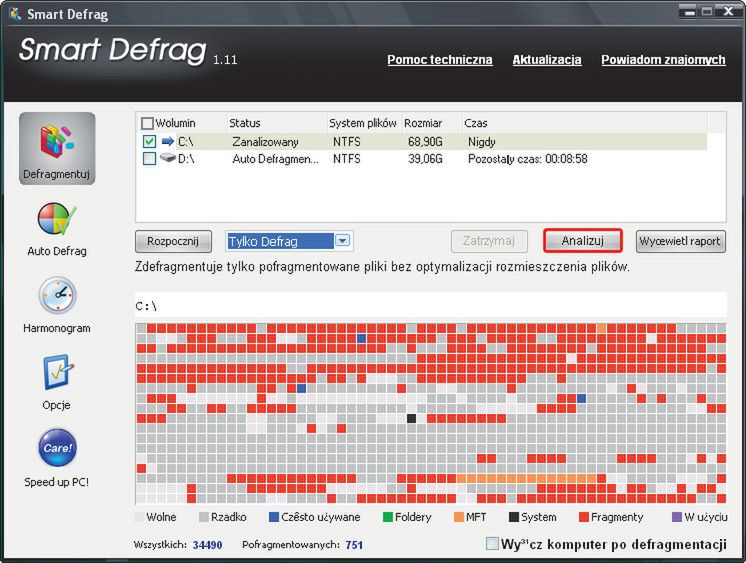
Task: Click the Rozpocznij button
Action: [x=173, y=241]
